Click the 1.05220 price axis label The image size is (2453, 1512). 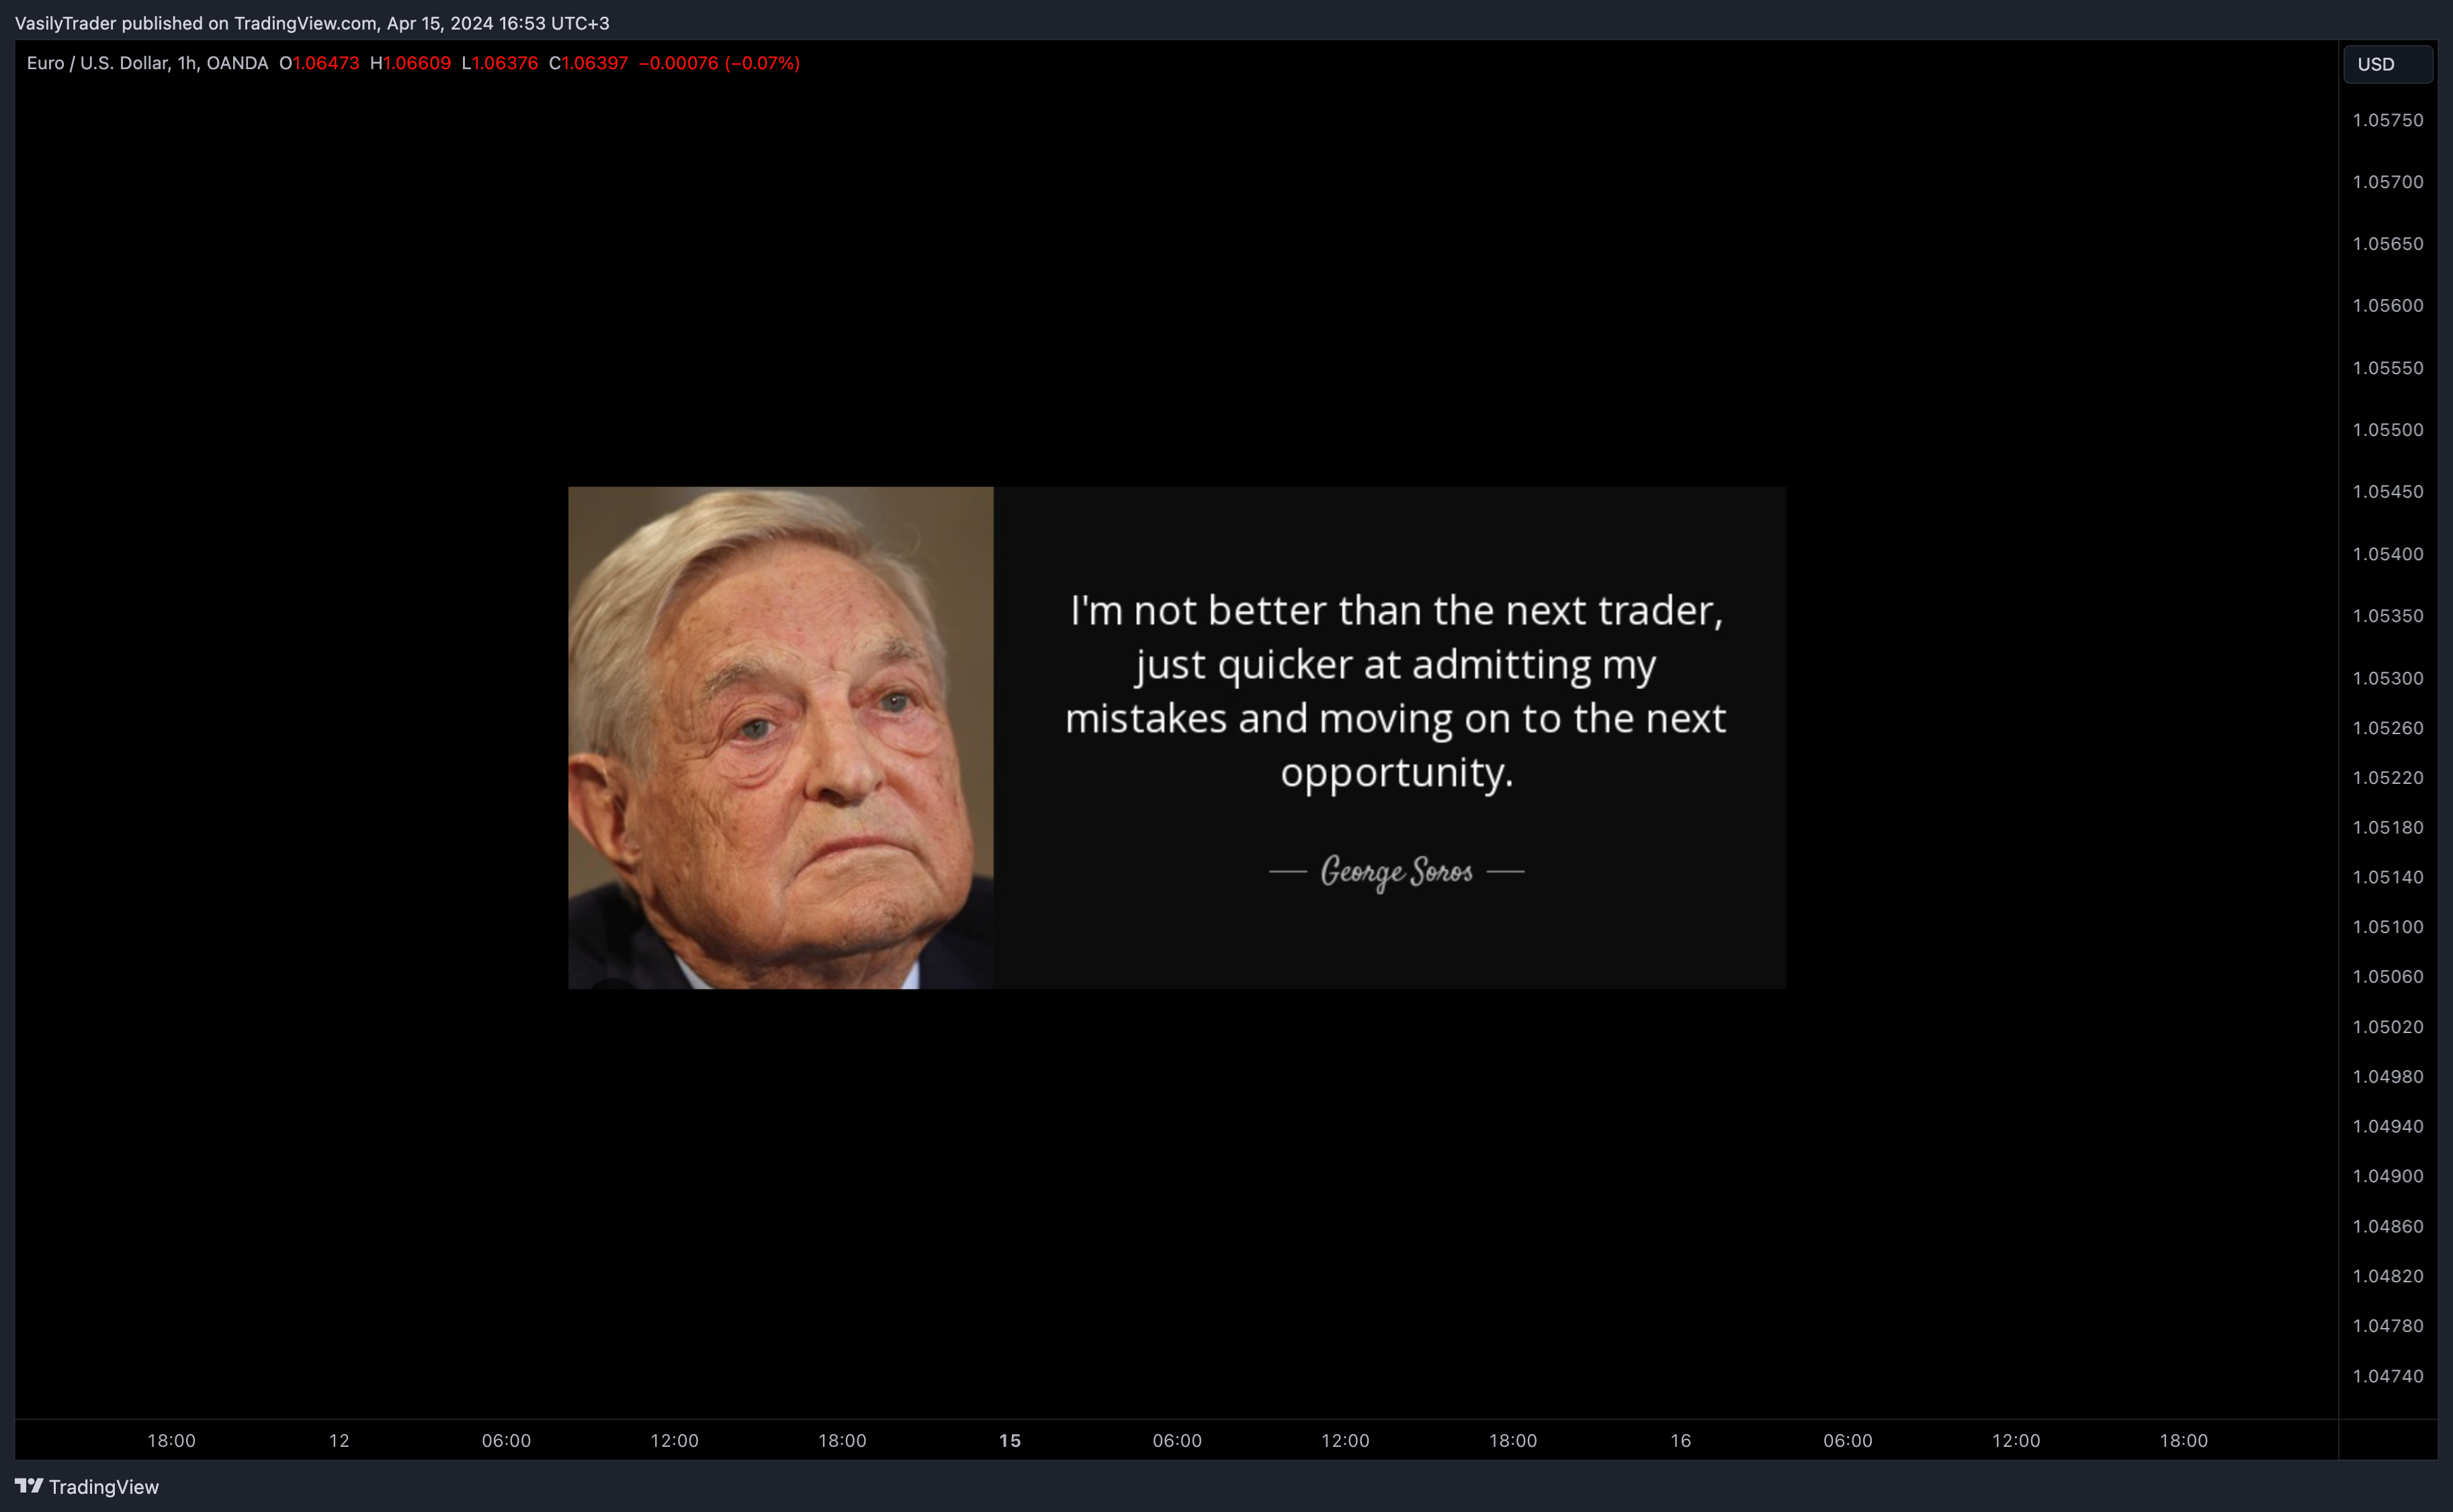point(2387,778)
